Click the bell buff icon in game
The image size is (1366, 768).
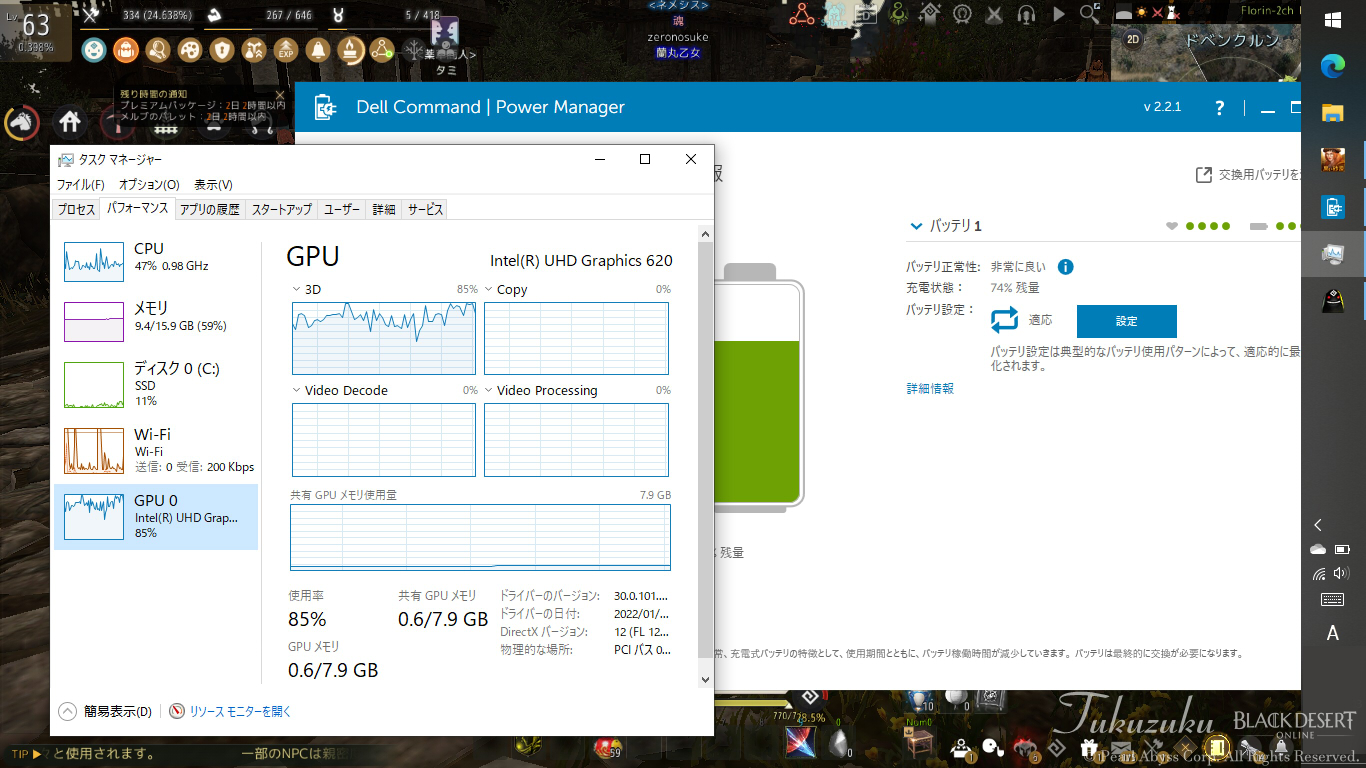tap(318, 49)
